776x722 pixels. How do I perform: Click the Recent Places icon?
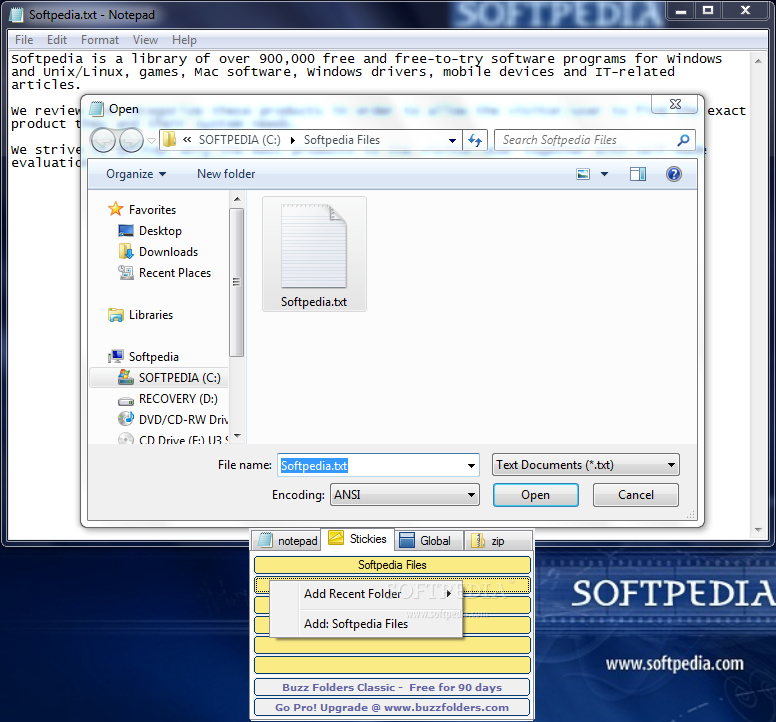pos(126,272)
